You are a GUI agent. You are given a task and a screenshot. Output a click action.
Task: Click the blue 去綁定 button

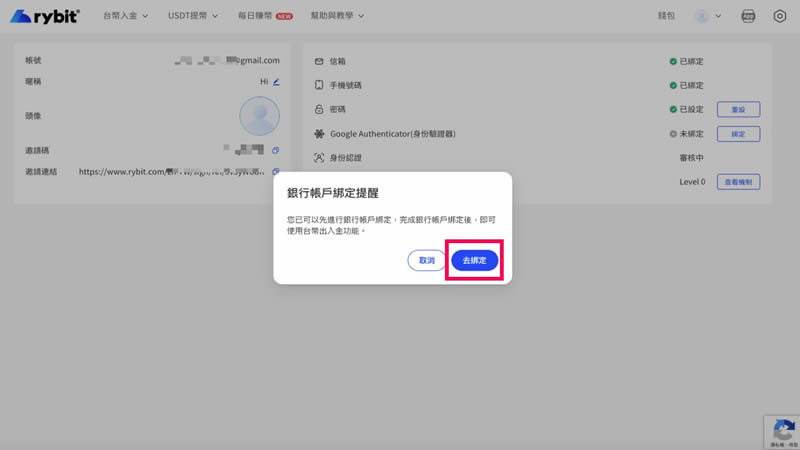coord(474,260)
